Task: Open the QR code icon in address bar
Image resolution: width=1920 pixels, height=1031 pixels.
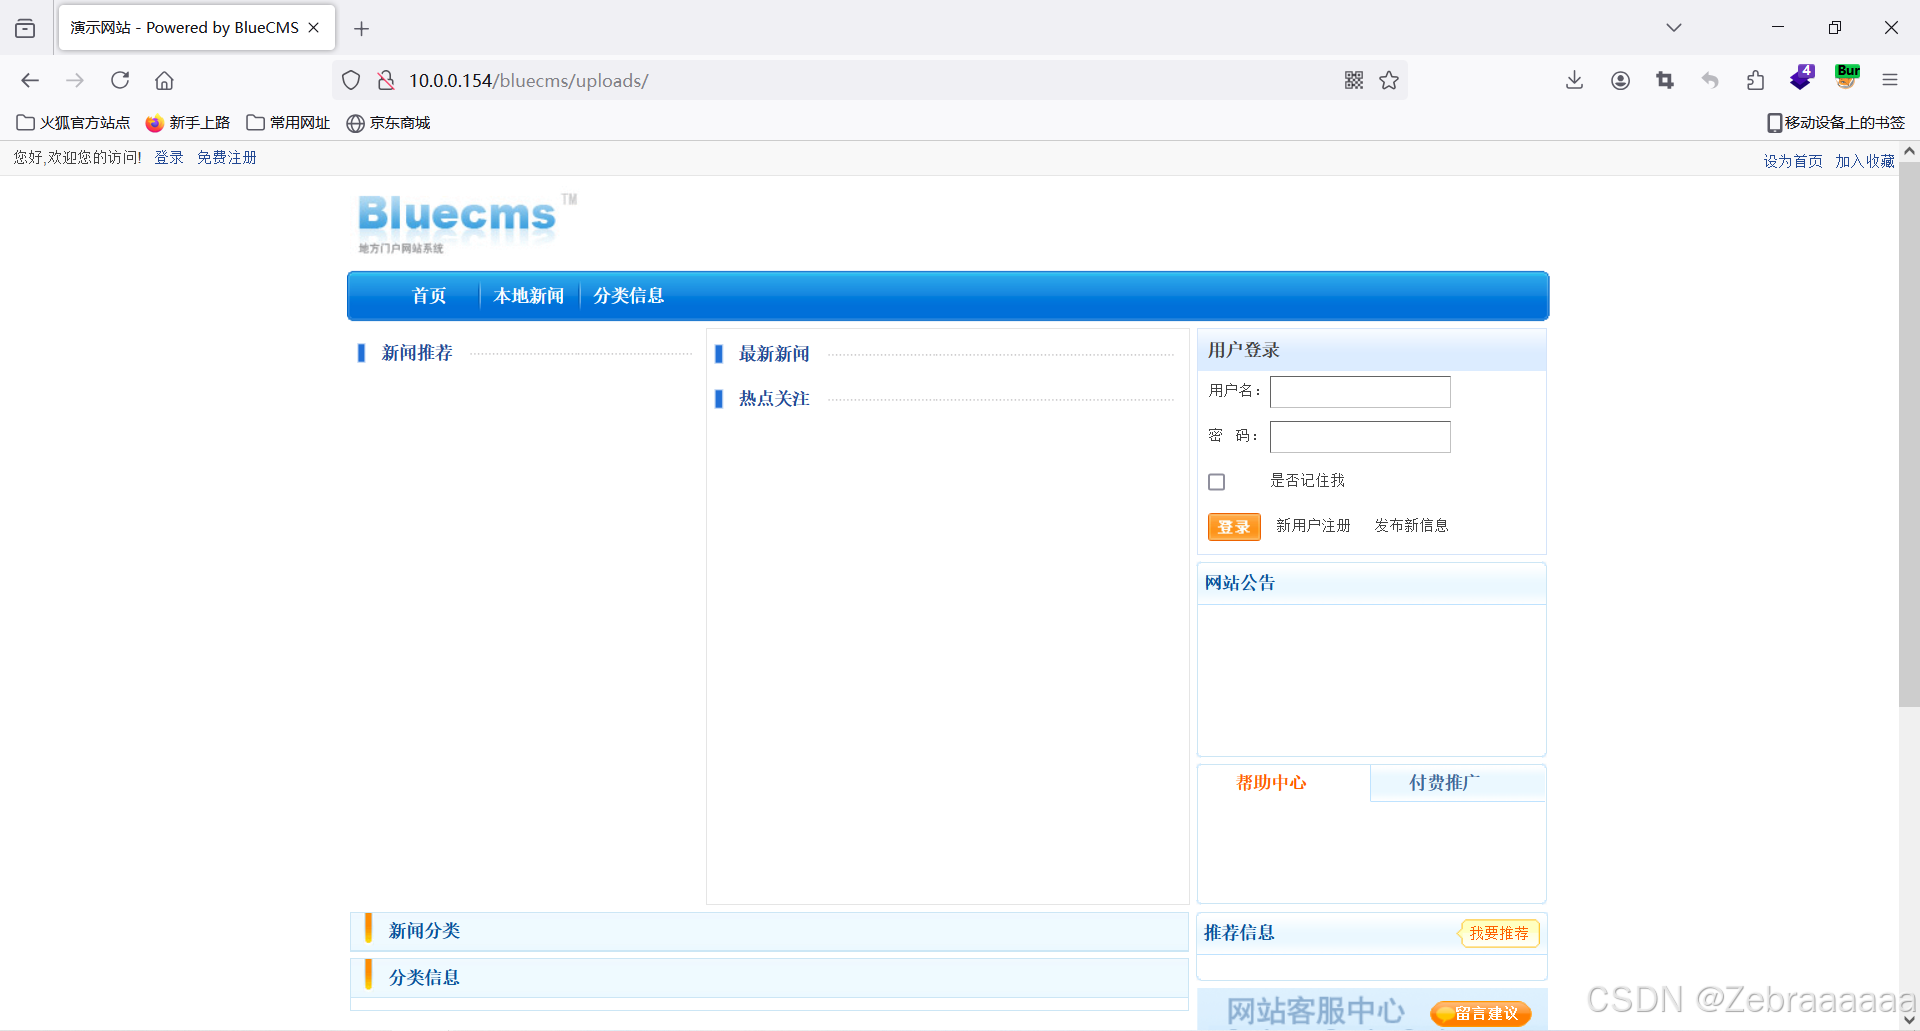Action: point(1354,80)
